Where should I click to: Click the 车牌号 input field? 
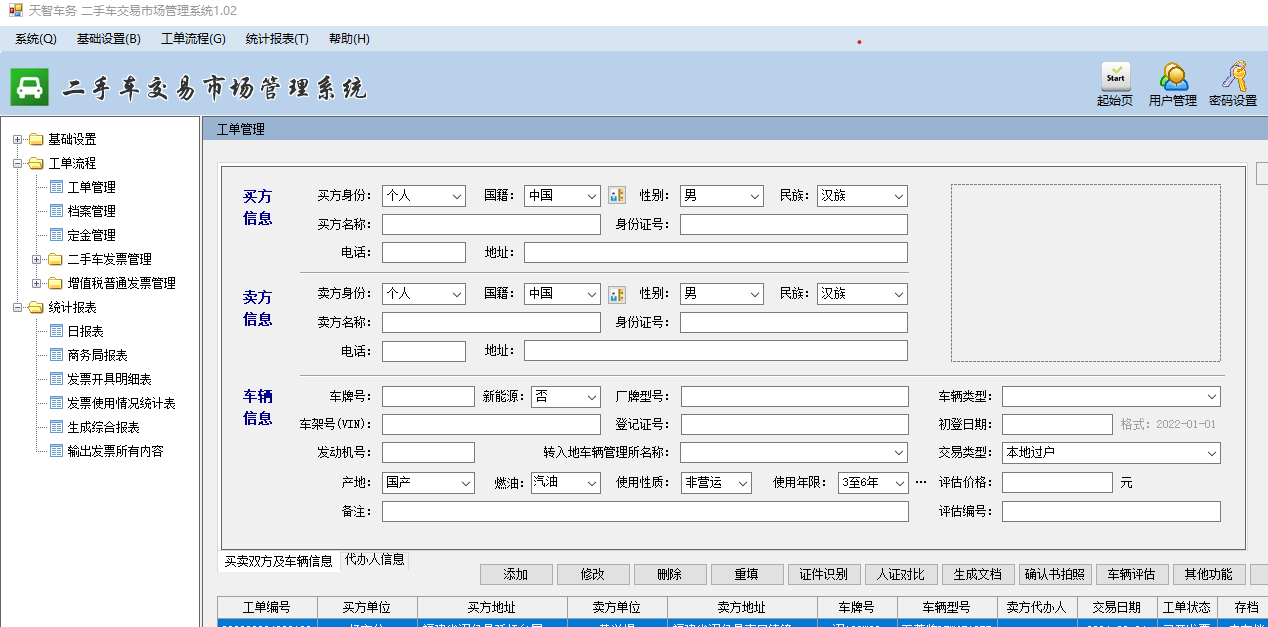pyautogui.click(x=428, y=397)
